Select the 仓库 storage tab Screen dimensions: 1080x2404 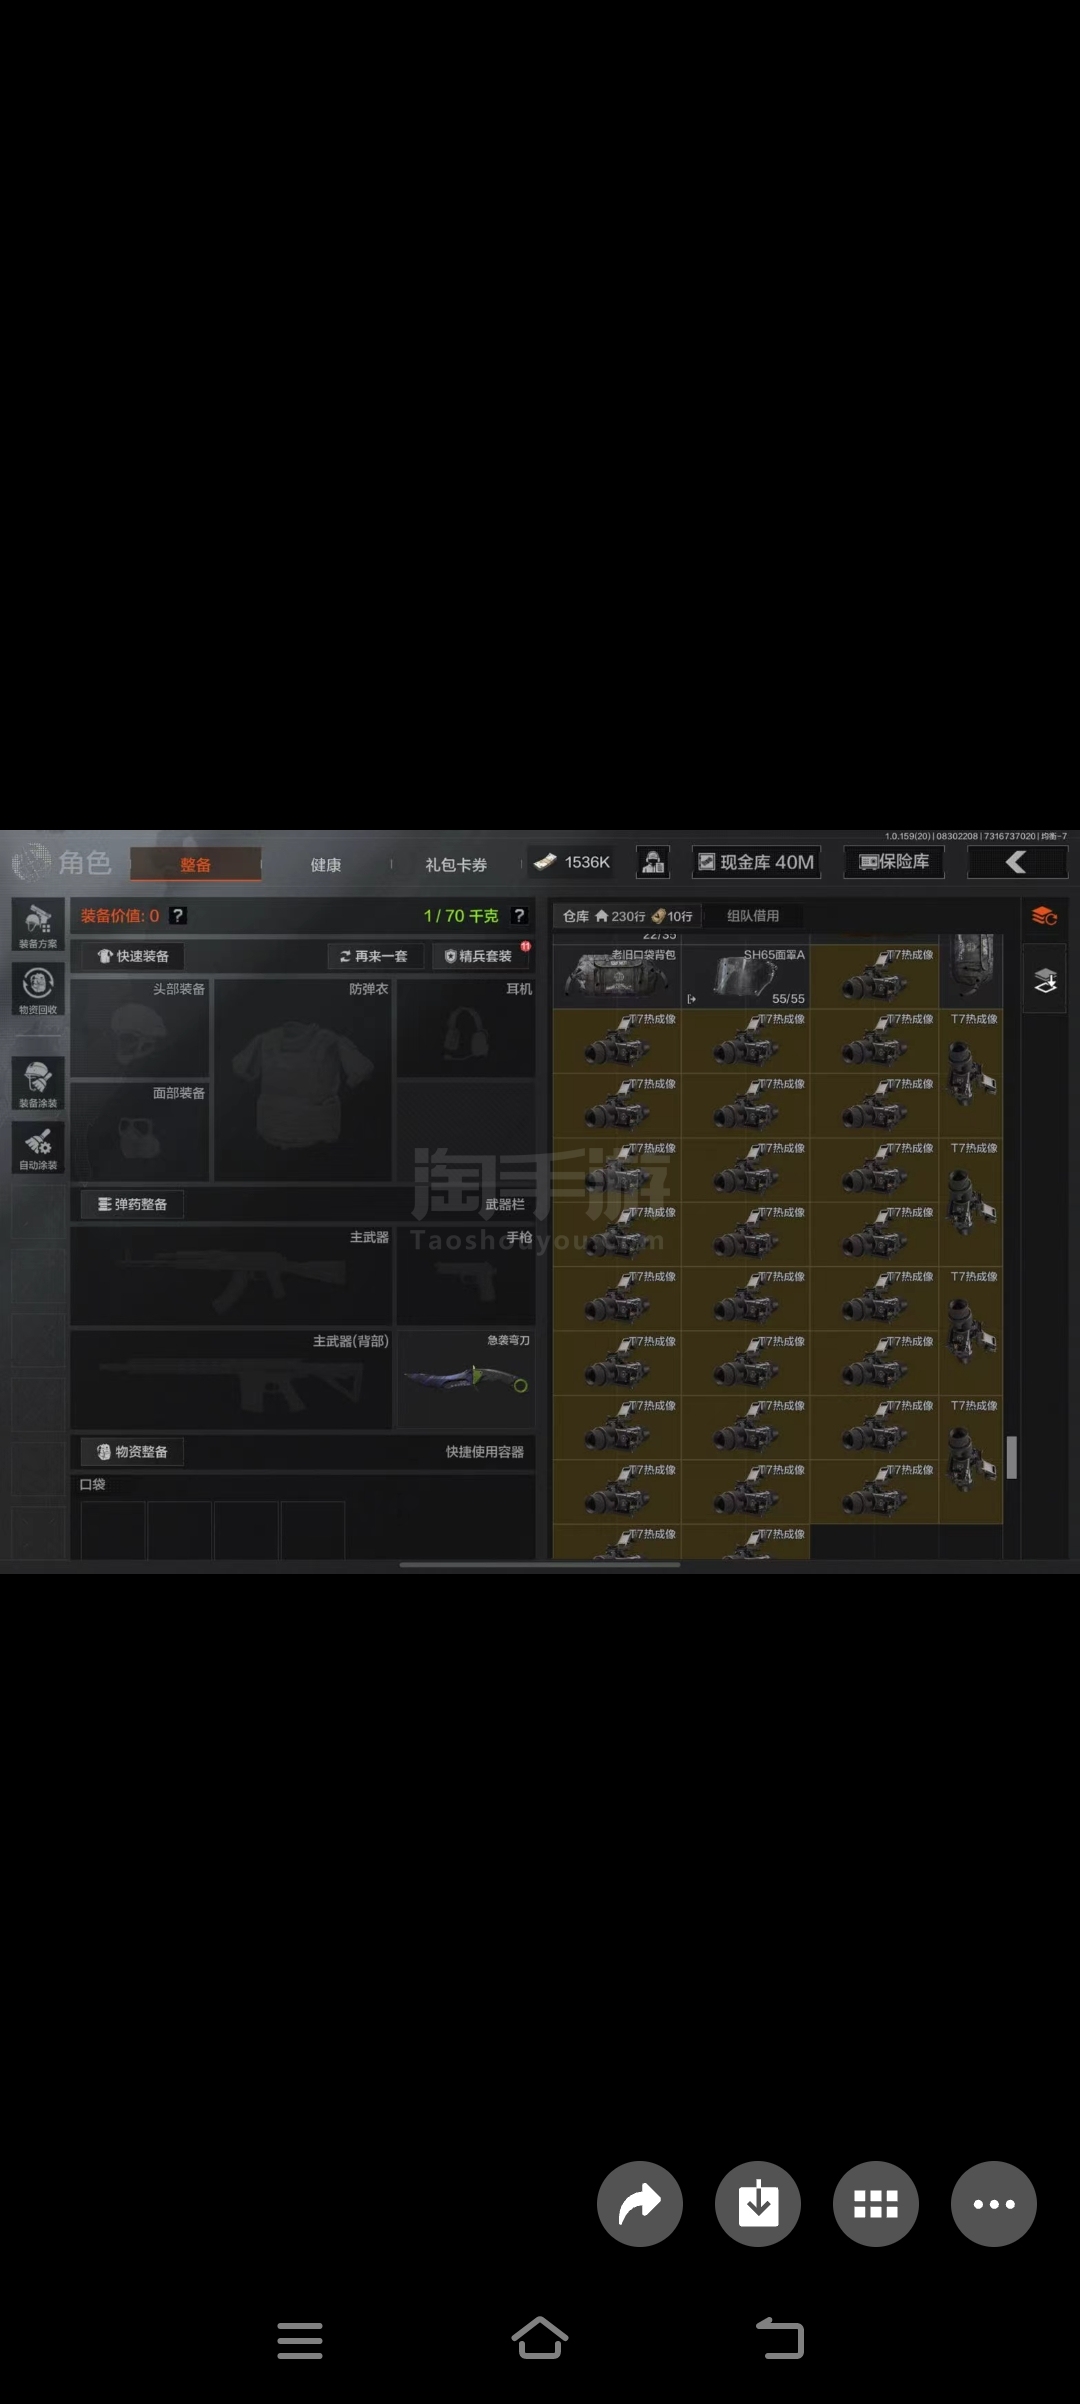628,916
